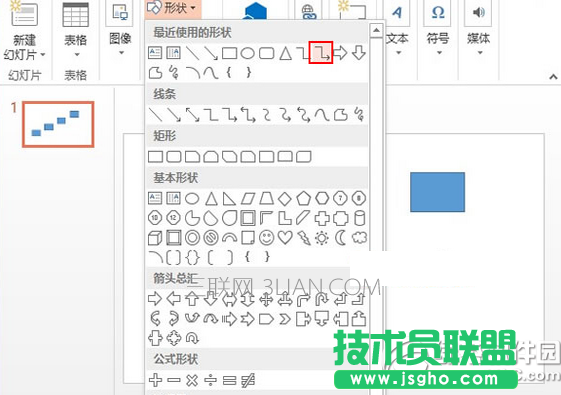Select the text box in recently used shapes

click(x=155, y=53)
